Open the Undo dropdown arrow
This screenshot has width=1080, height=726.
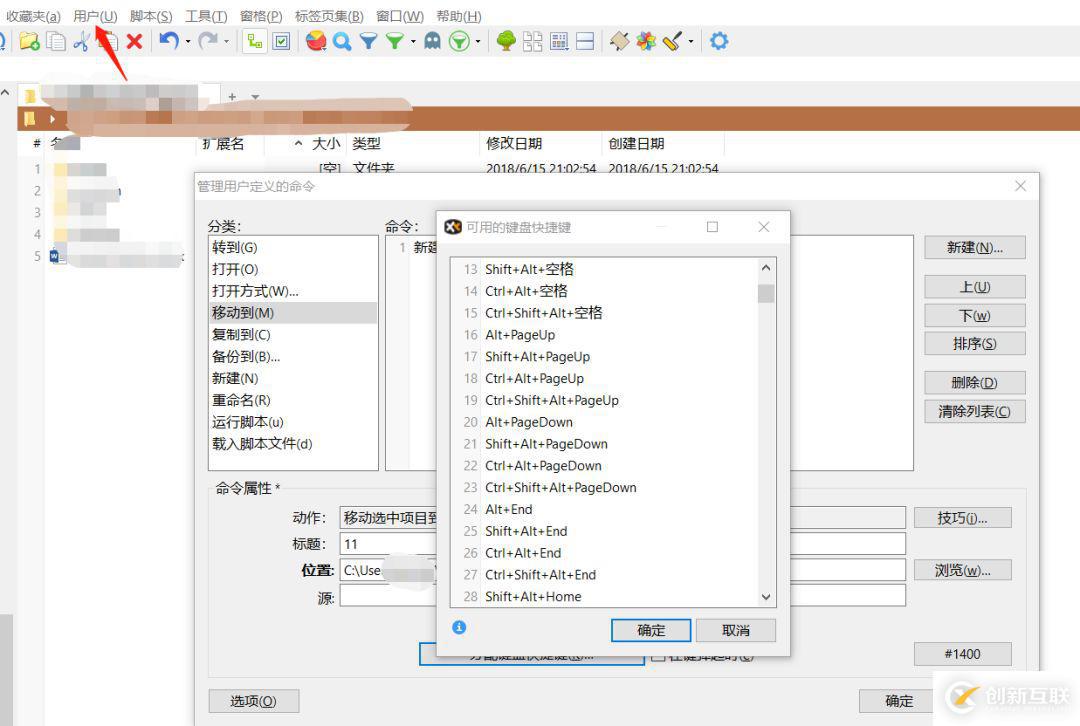(186, 41)
